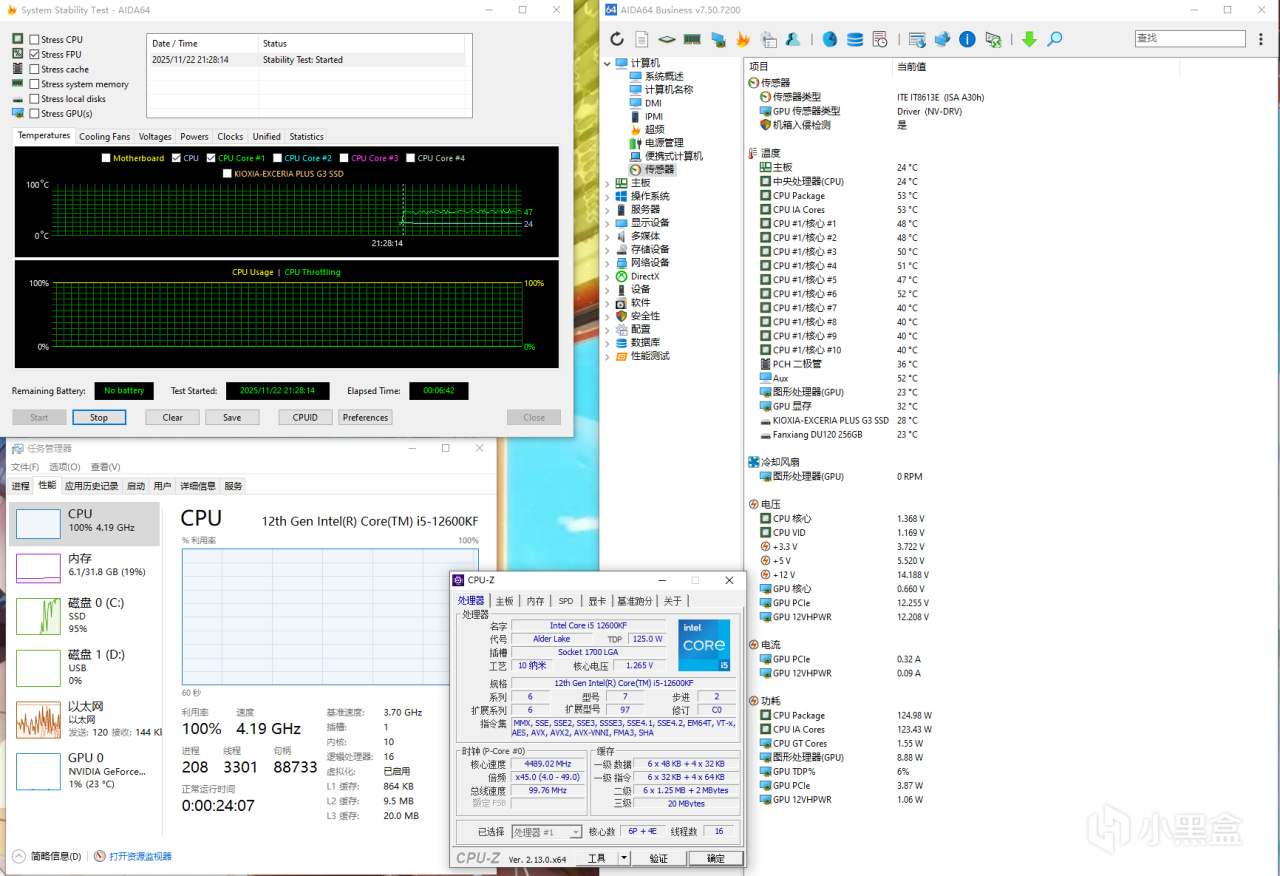Stop the running stability test
This screenshot has width=1280, height=876.
[x=99, y=417]
